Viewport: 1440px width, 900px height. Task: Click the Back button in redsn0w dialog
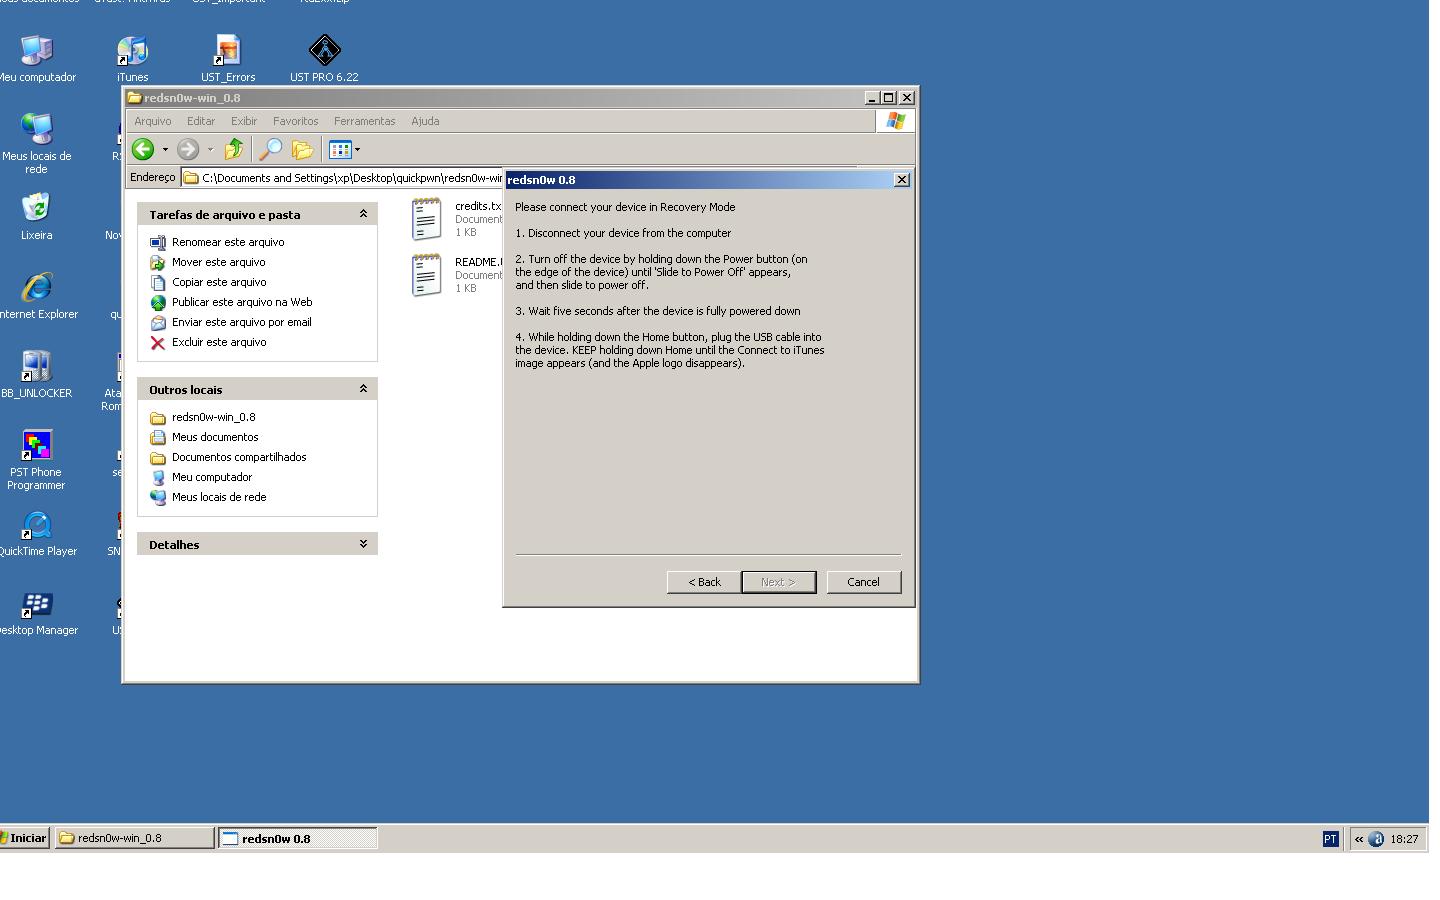(x=704, y=582)
